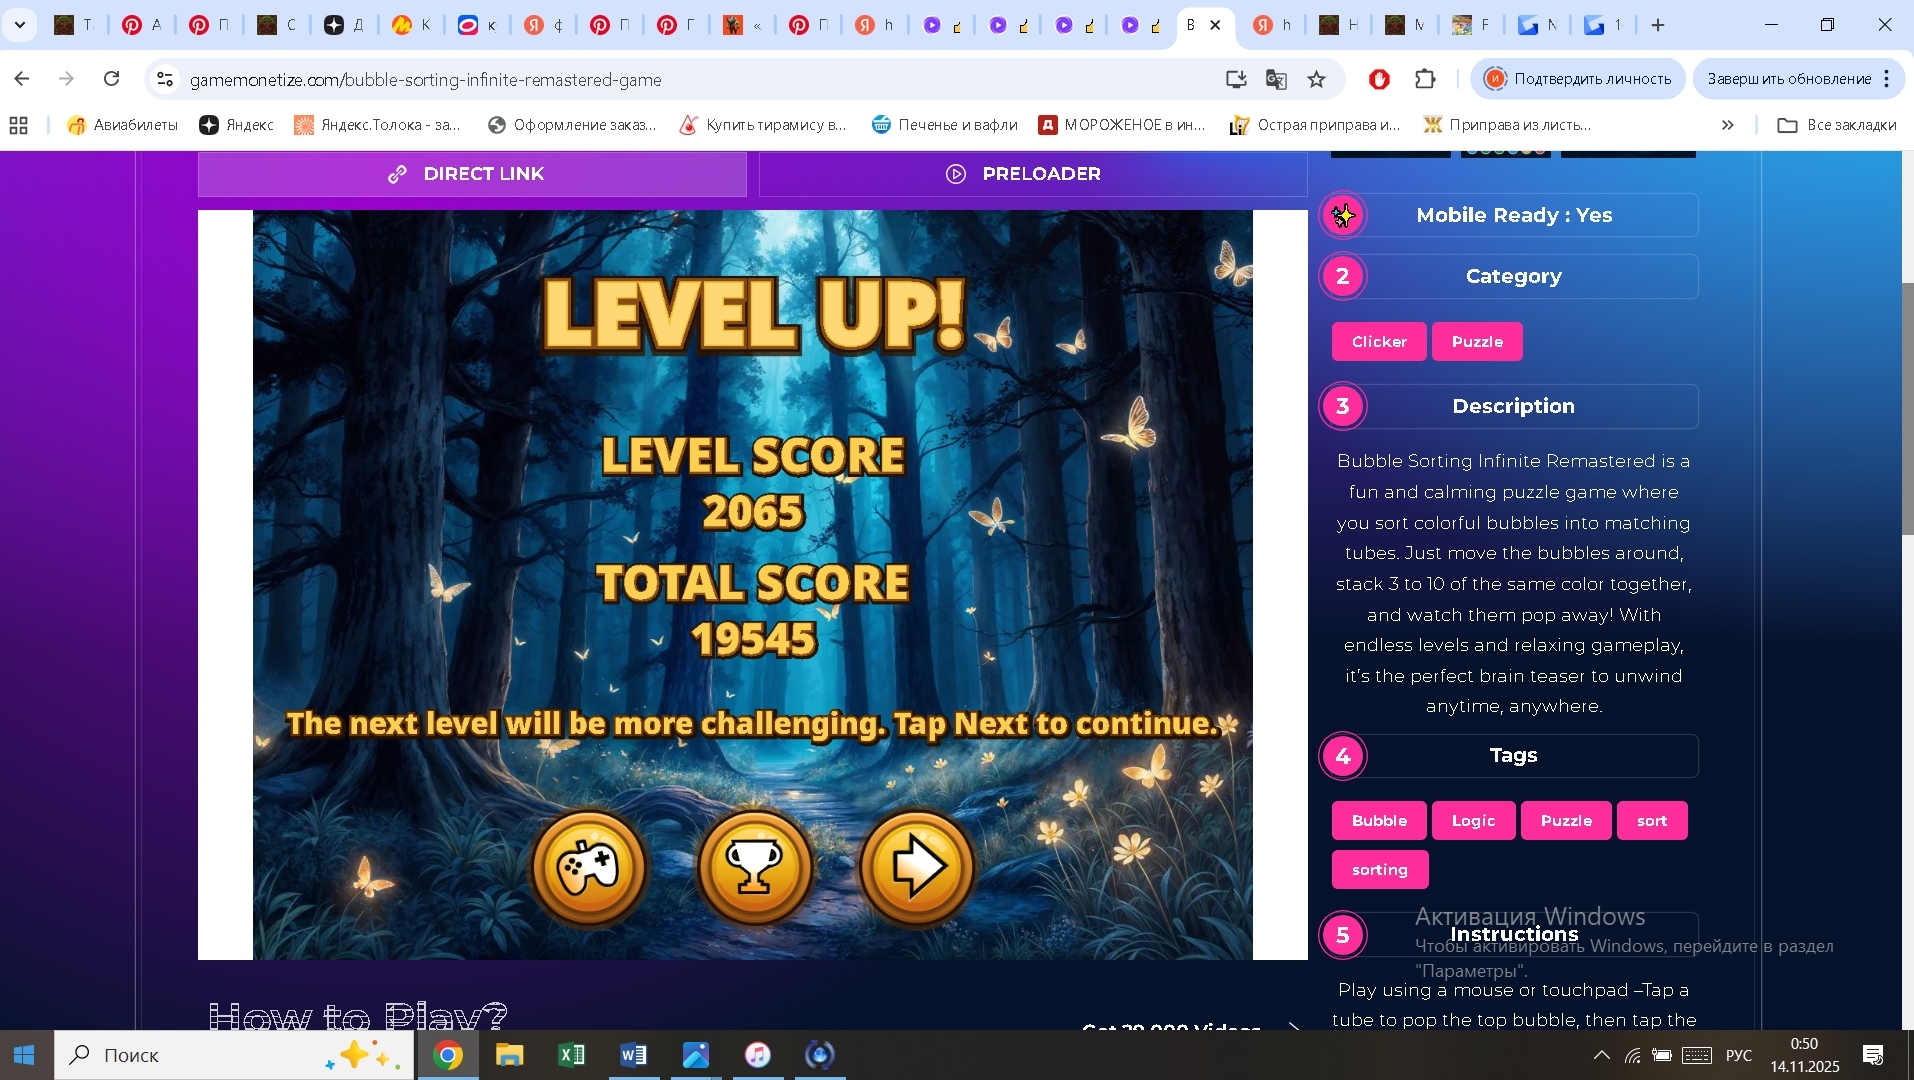Open a new browser tab
This screenshot has height=1080, width=1914.
point(1658,25)
